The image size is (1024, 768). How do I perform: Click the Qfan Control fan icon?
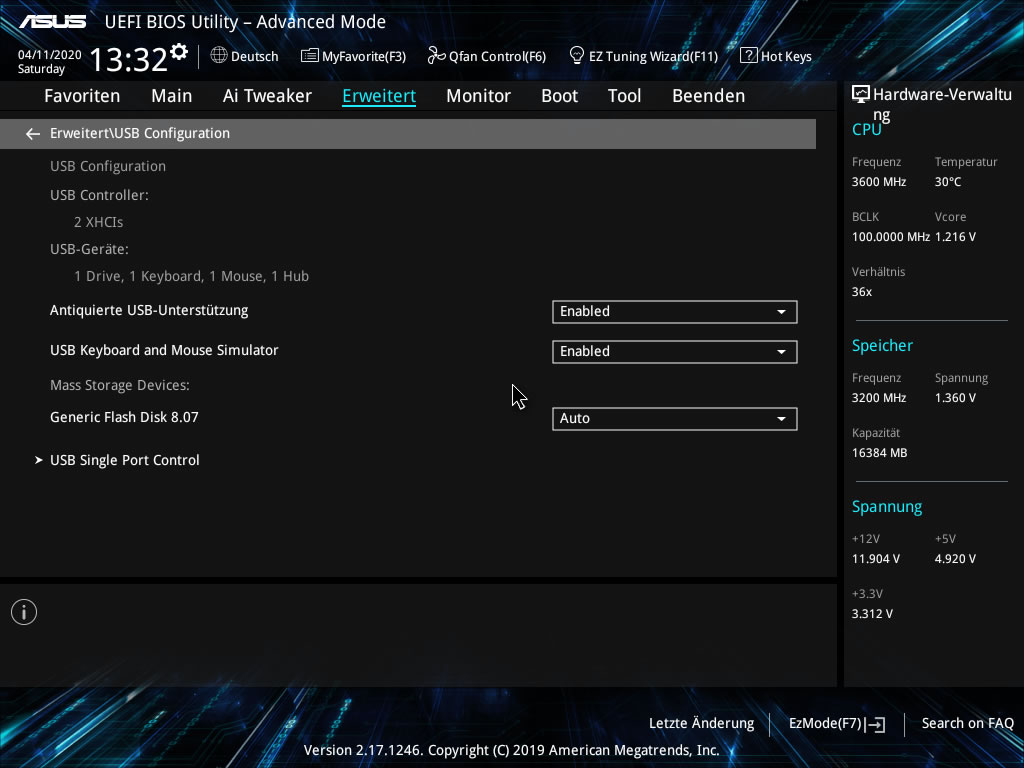point(436,56)
